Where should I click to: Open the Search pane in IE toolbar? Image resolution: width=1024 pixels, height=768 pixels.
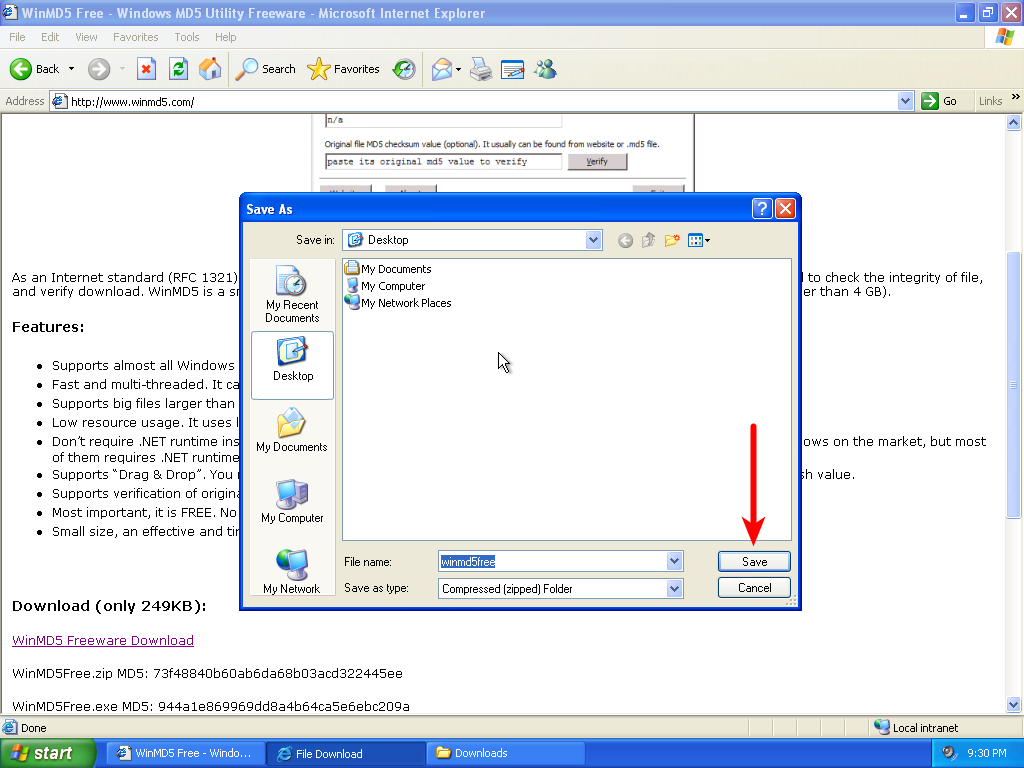265,69
